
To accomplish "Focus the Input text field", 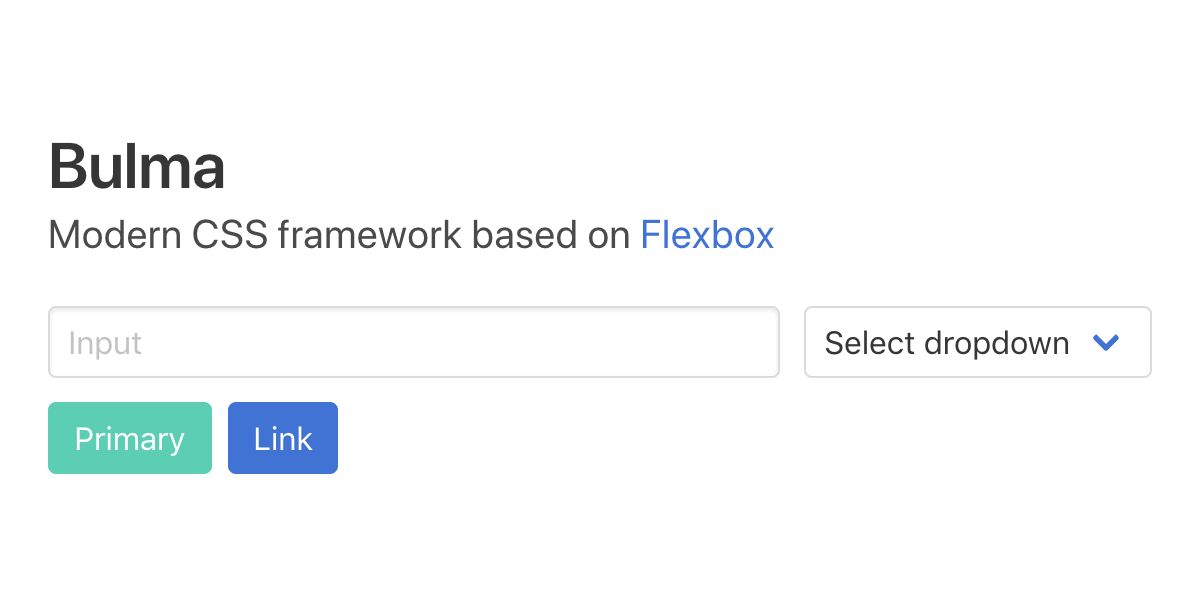I will pyautogui.click(x=413, y=342).
